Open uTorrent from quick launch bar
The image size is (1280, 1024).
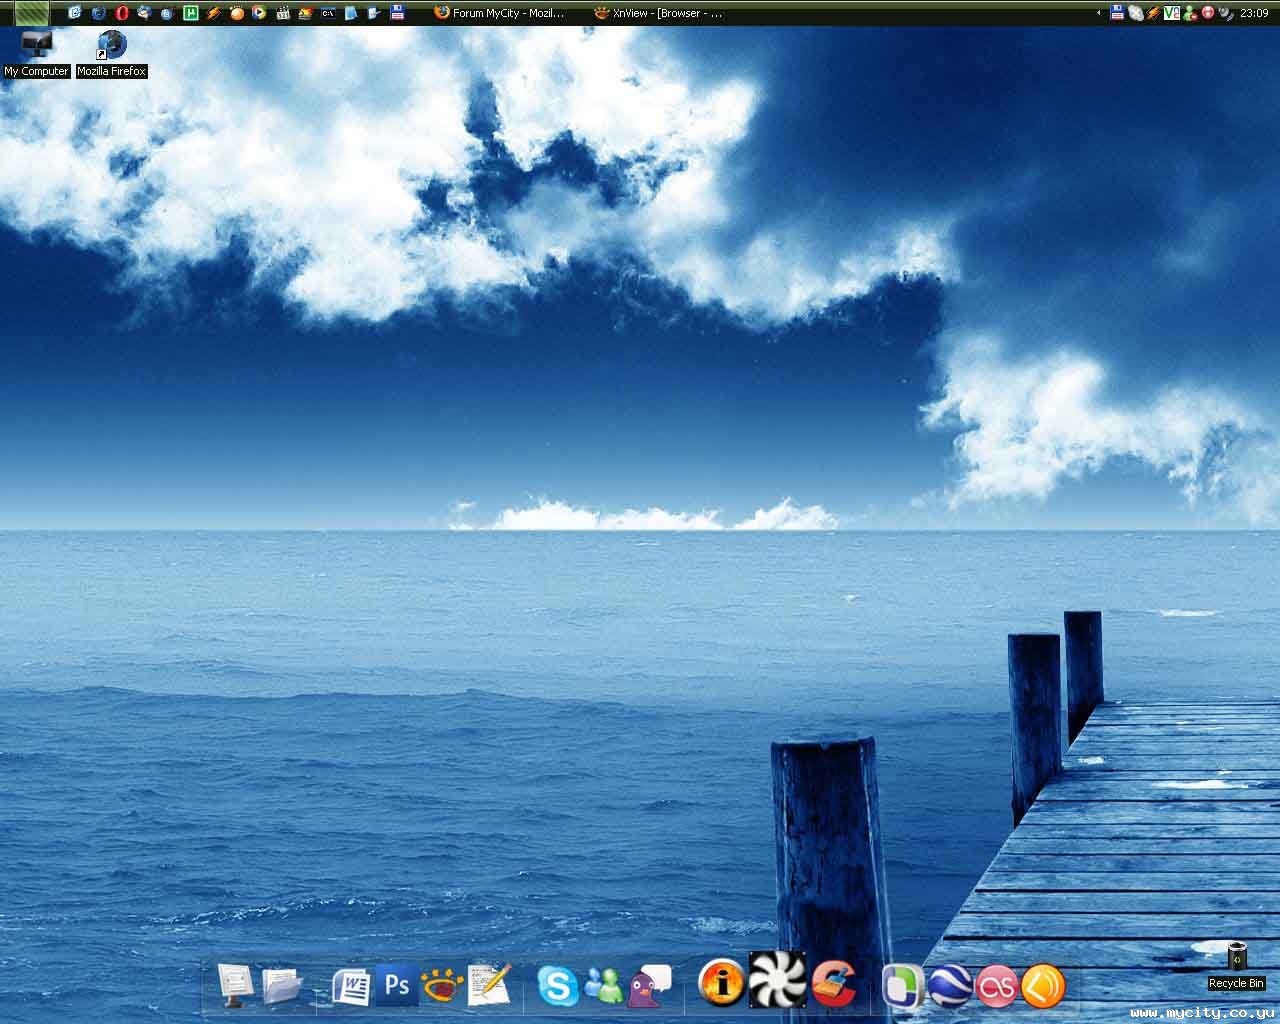pyautogui.click(x=190, y=13)
